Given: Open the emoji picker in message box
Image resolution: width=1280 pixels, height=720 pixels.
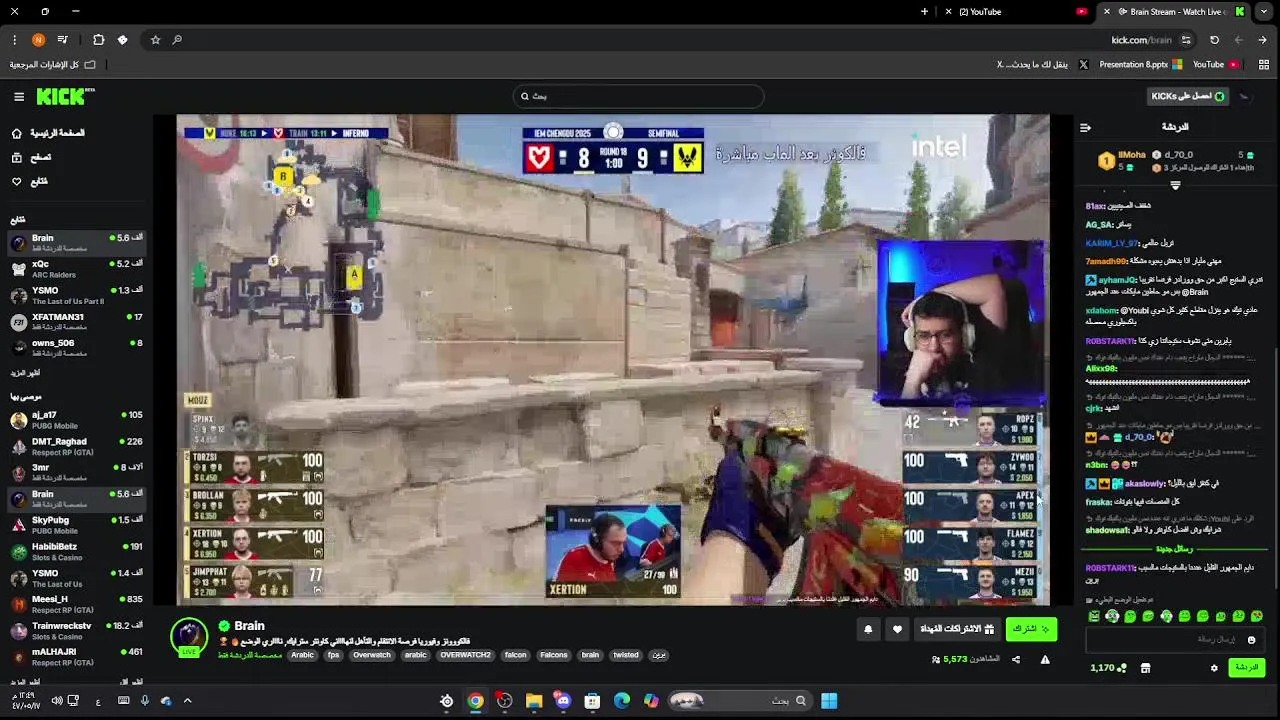Looking at the screenshot, I should click(1251, 640).
